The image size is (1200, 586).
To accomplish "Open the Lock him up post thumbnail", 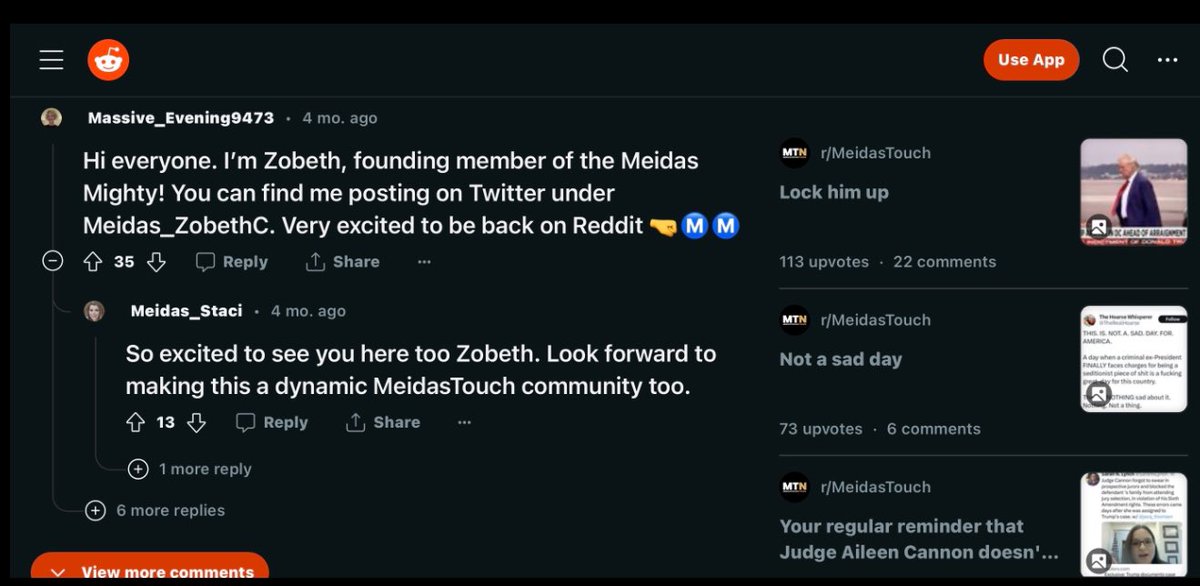I will pyautogui.click(x=1133, y=191).
